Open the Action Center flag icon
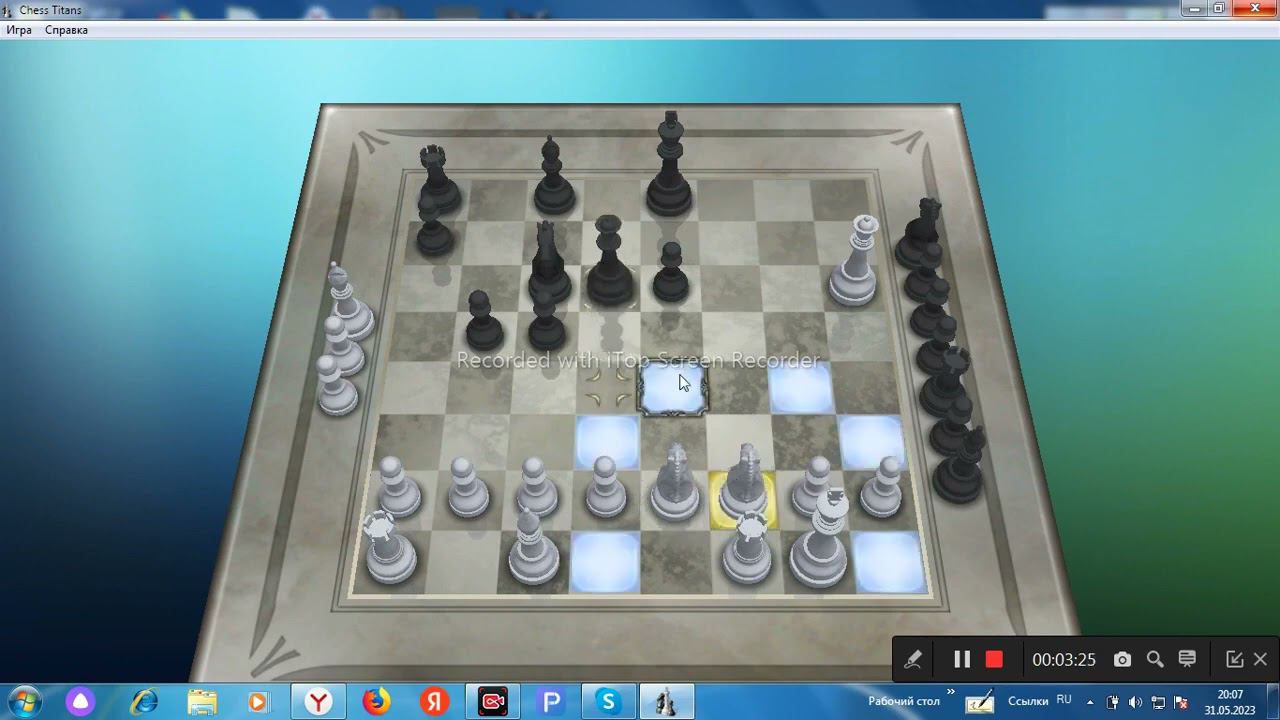This screenshot has height=720, width=1280. pos(1180,702)
